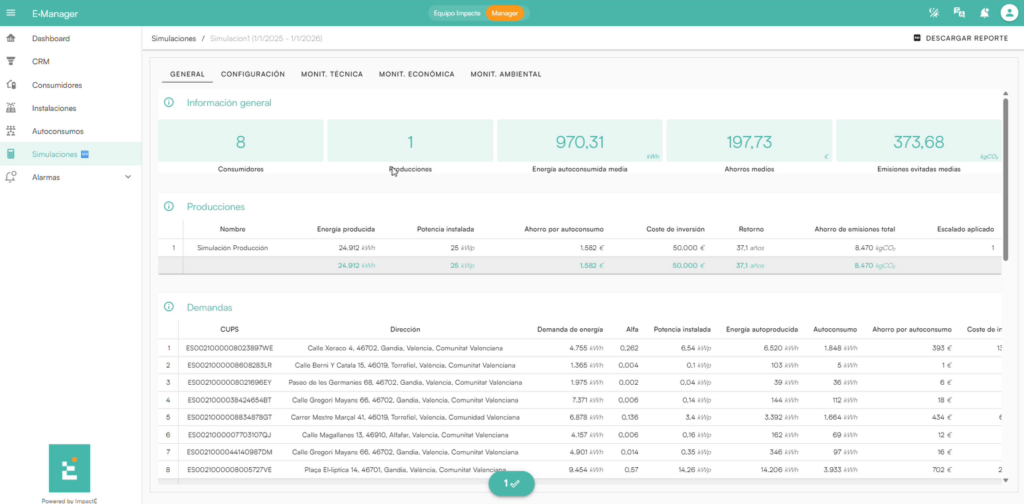Open Consumidores in the sidebar

pyautogui.click(x=56, y=85)
